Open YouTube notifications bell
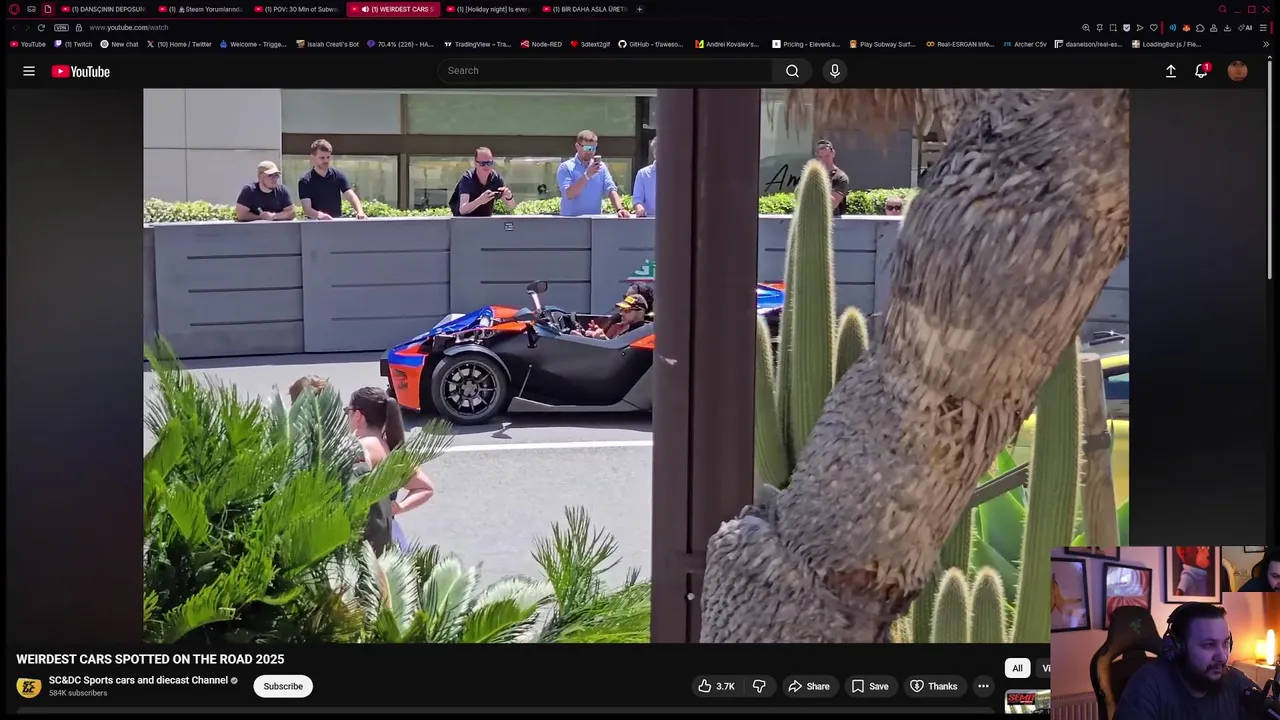 tap(1201, 71)
